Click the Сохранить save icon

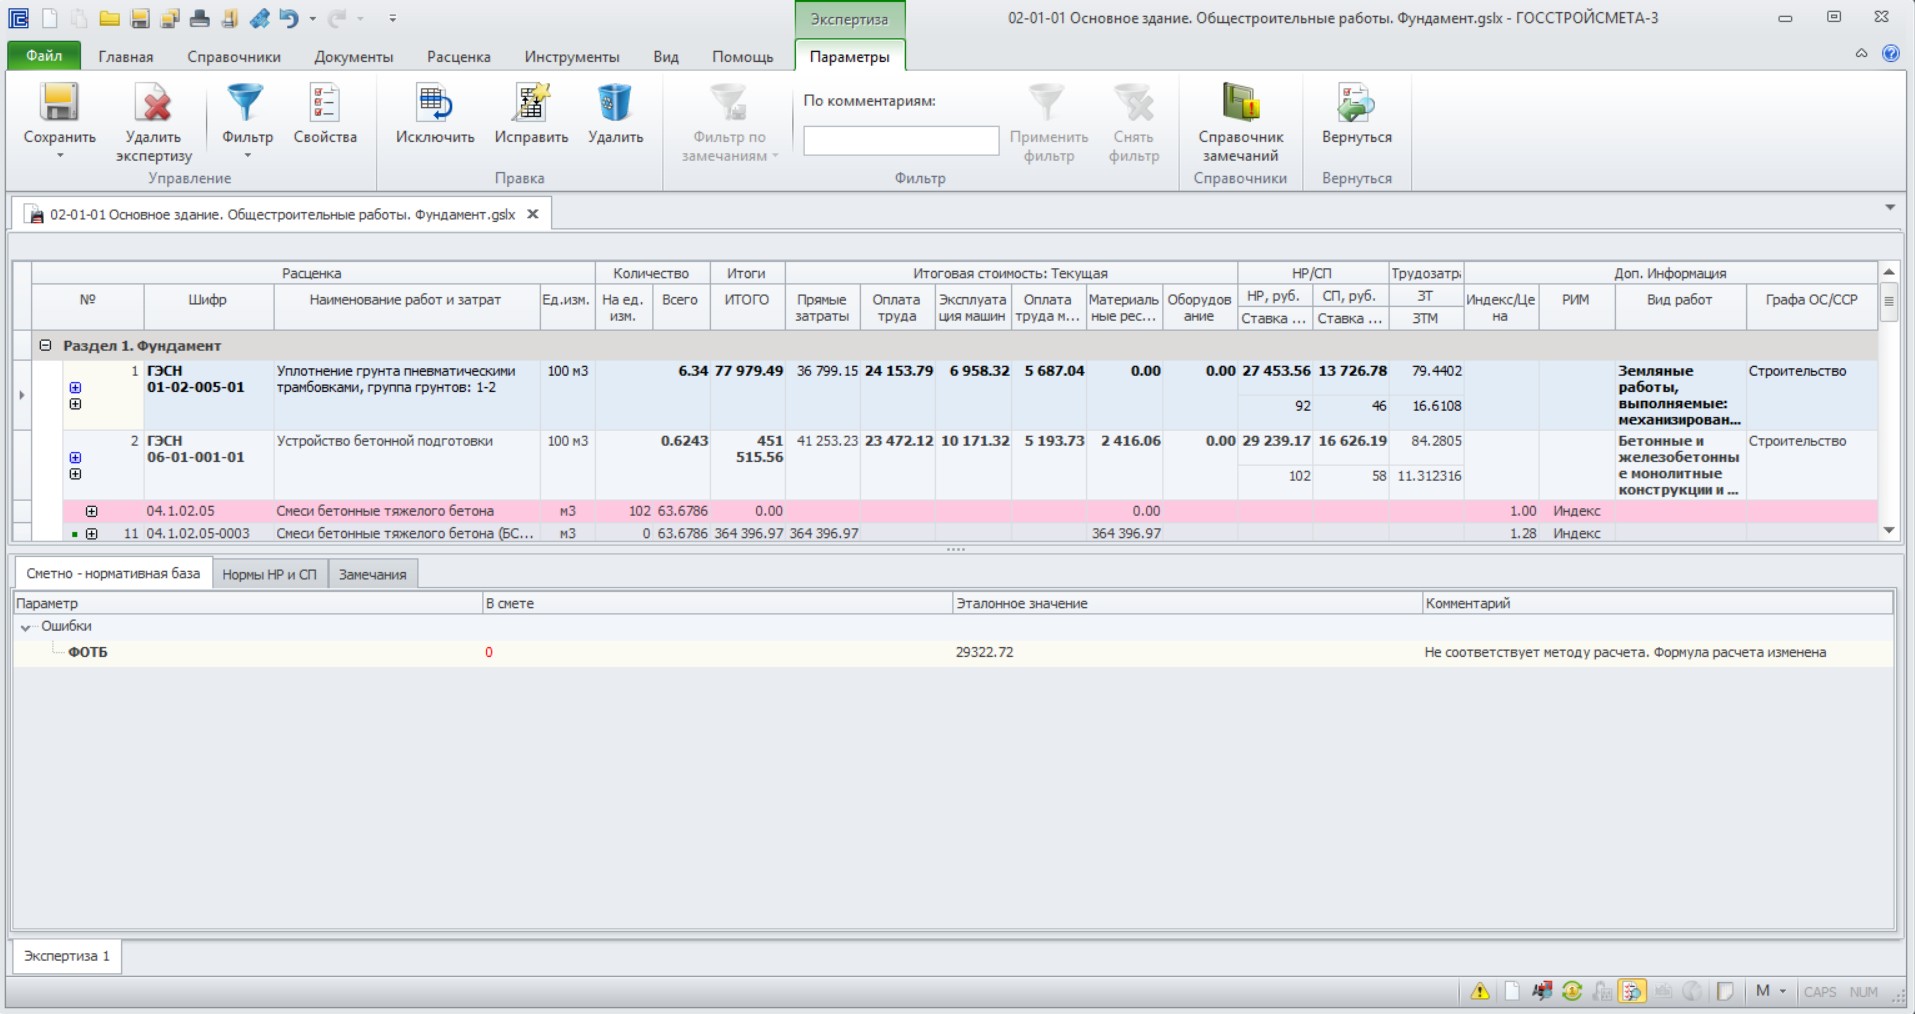click(x=59, y=103)
